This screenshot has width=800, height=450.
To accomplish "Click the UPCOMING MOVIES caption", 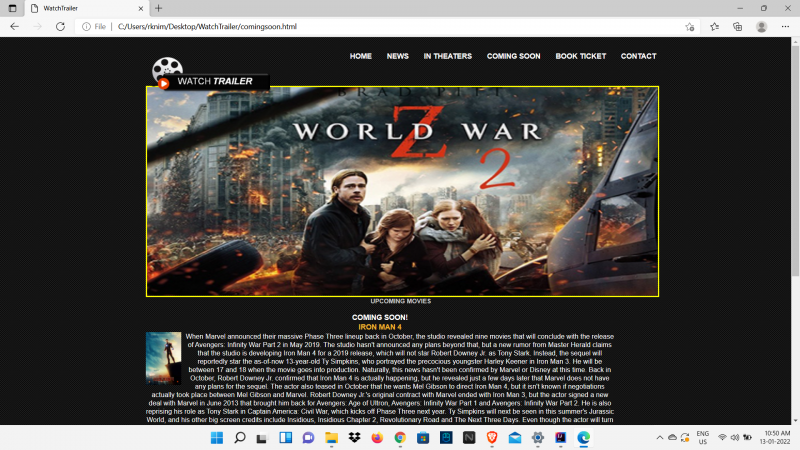I will [401, 301].
